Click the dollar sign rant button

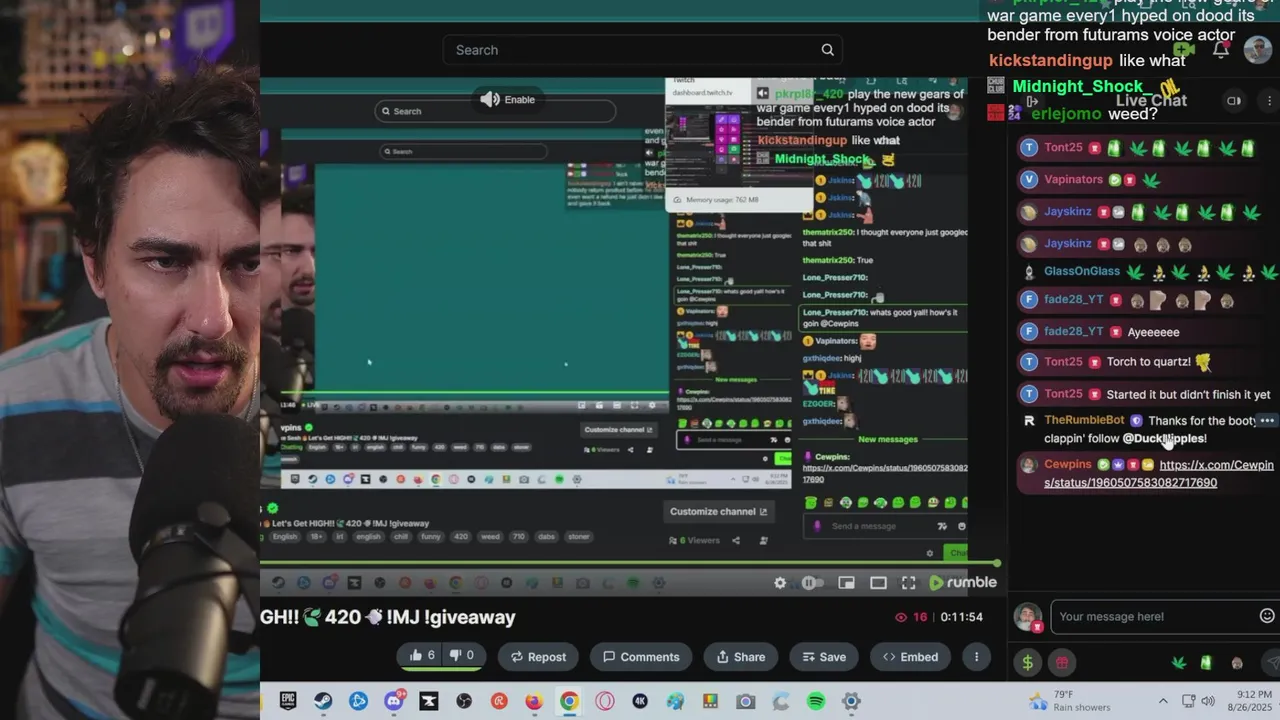[1028, 662]
